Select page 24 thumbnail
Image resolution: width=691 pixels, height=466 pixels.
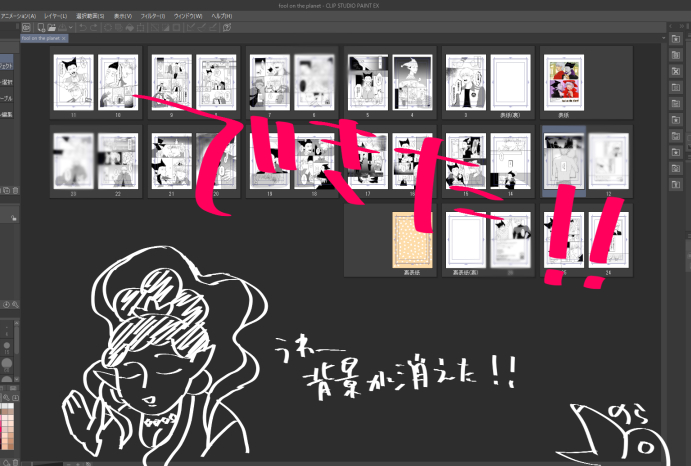click(608, 240)
